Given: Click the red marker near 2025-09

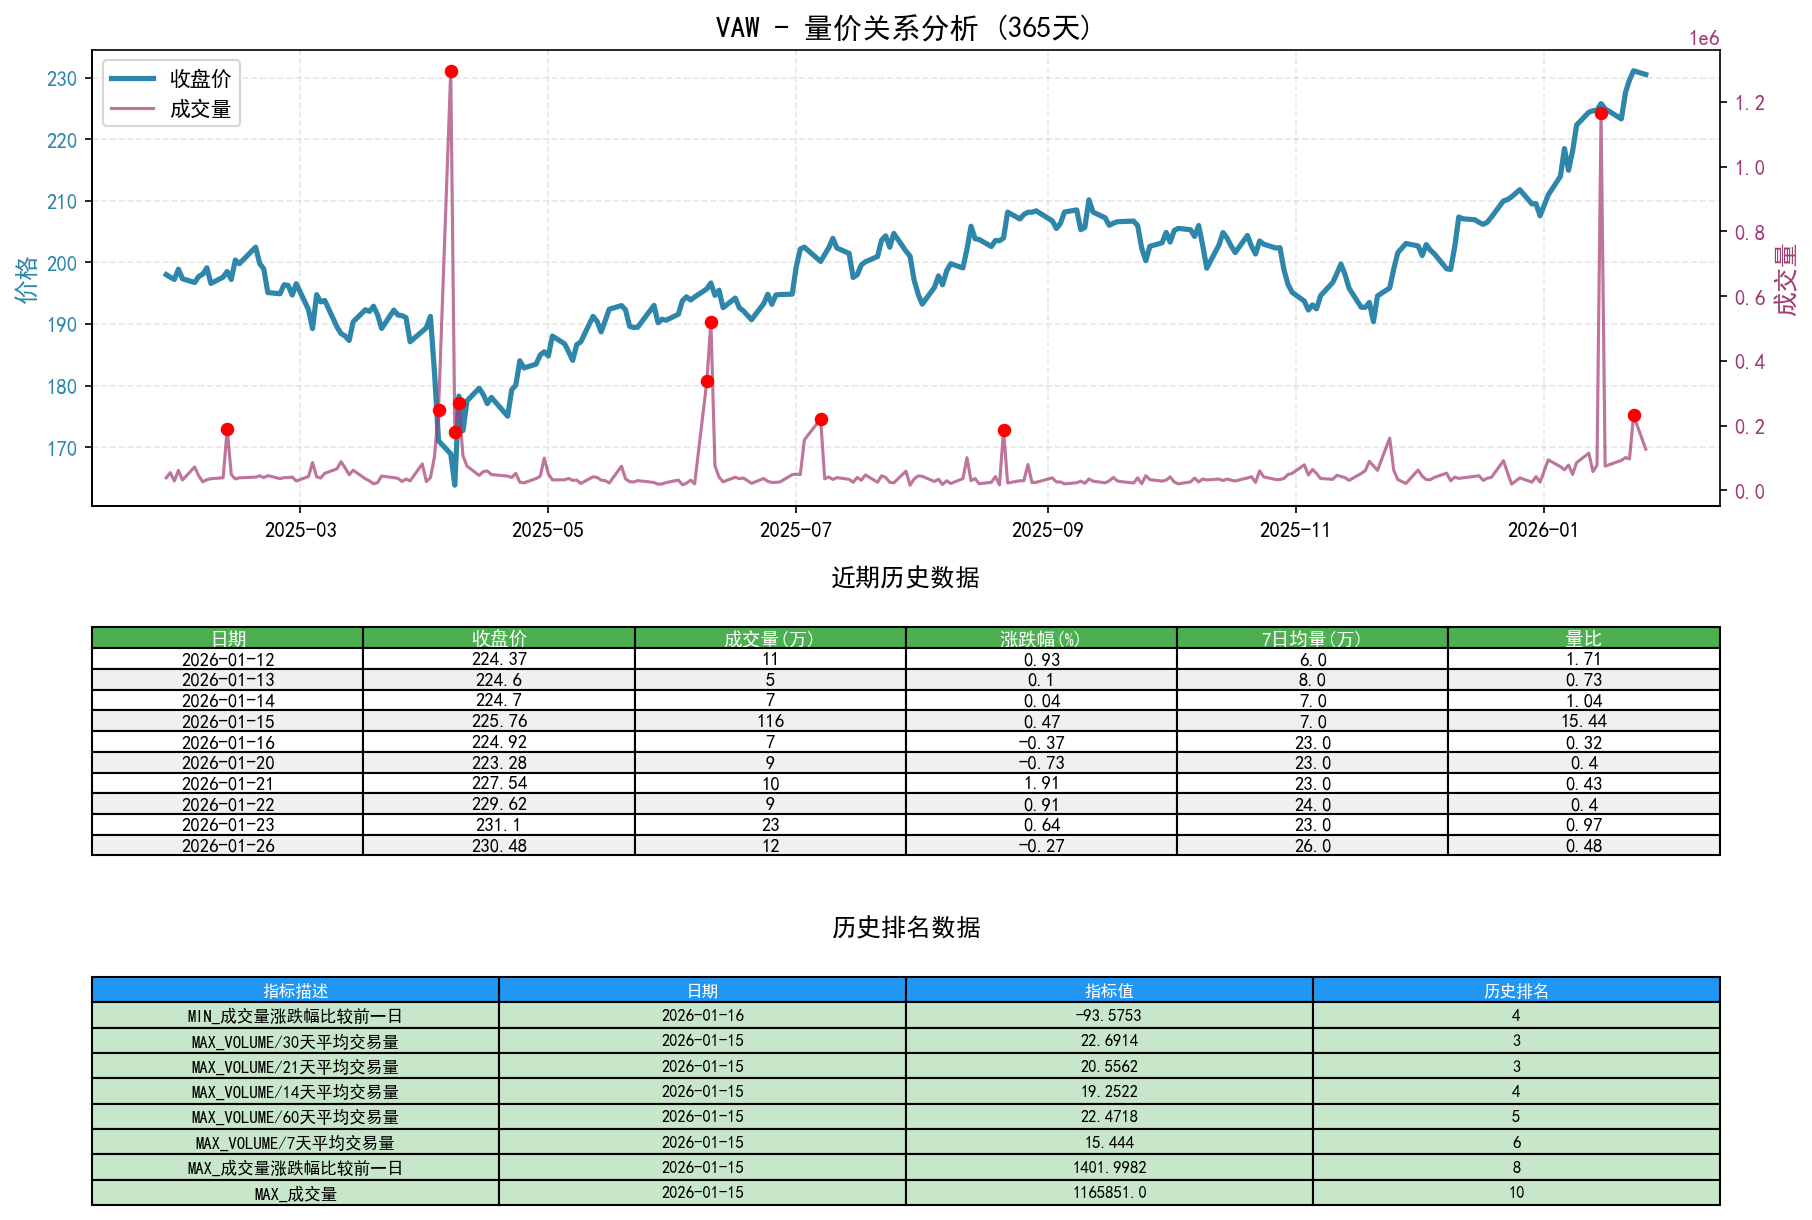Looking at the screenshot, I should [x=1005, y=430].
